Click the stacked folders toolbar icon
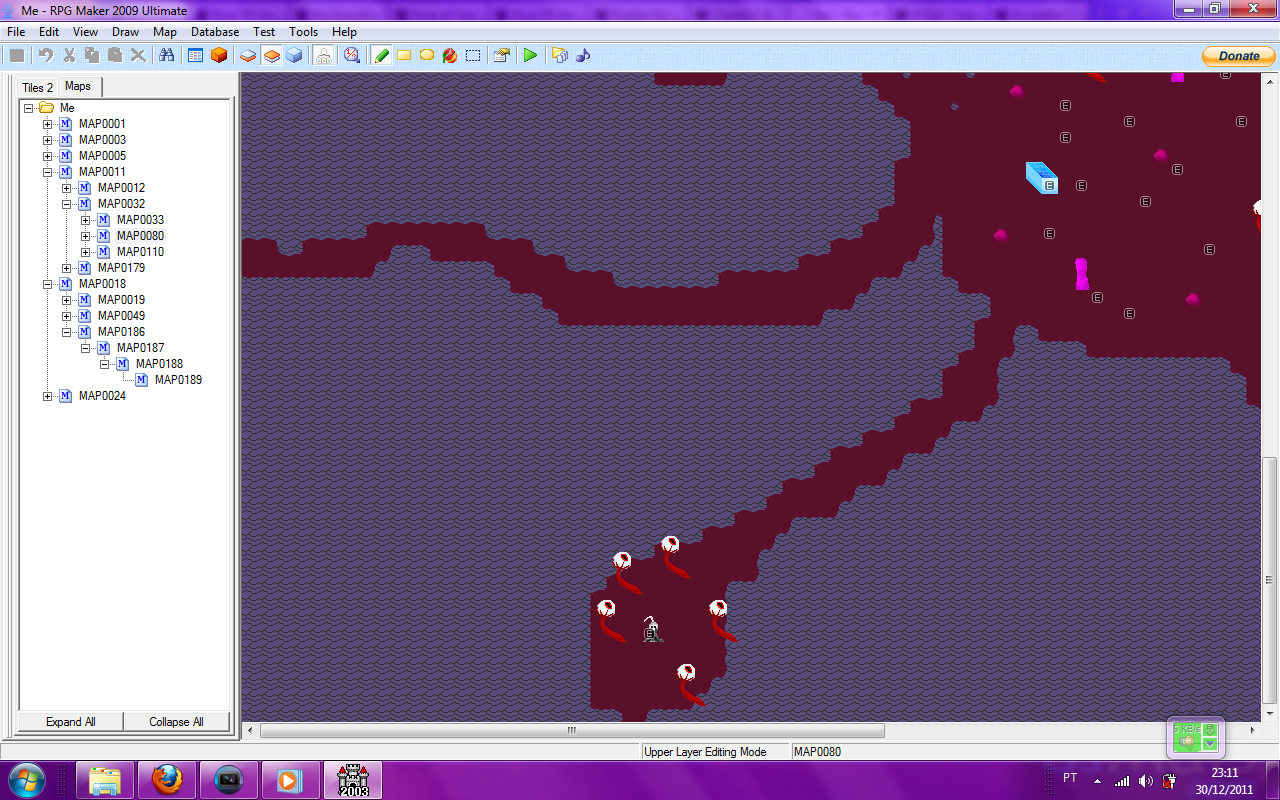 (559, 56)
